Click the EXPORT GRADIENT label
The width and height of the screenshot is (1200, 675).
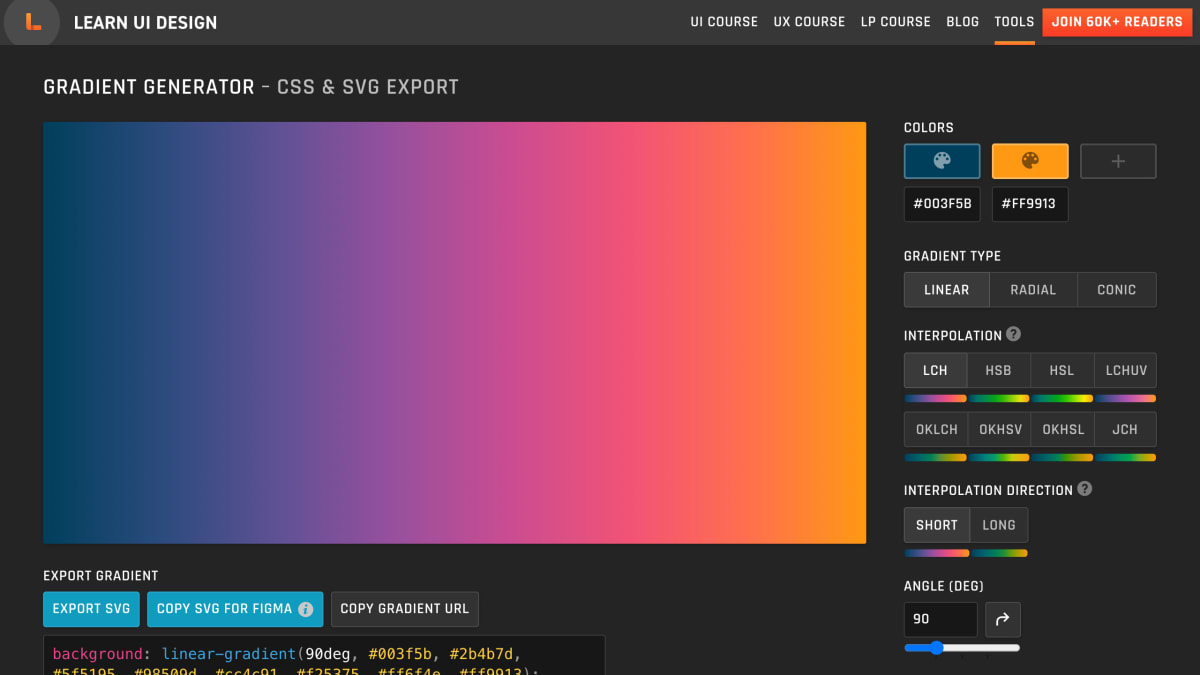tap(101, 576)
